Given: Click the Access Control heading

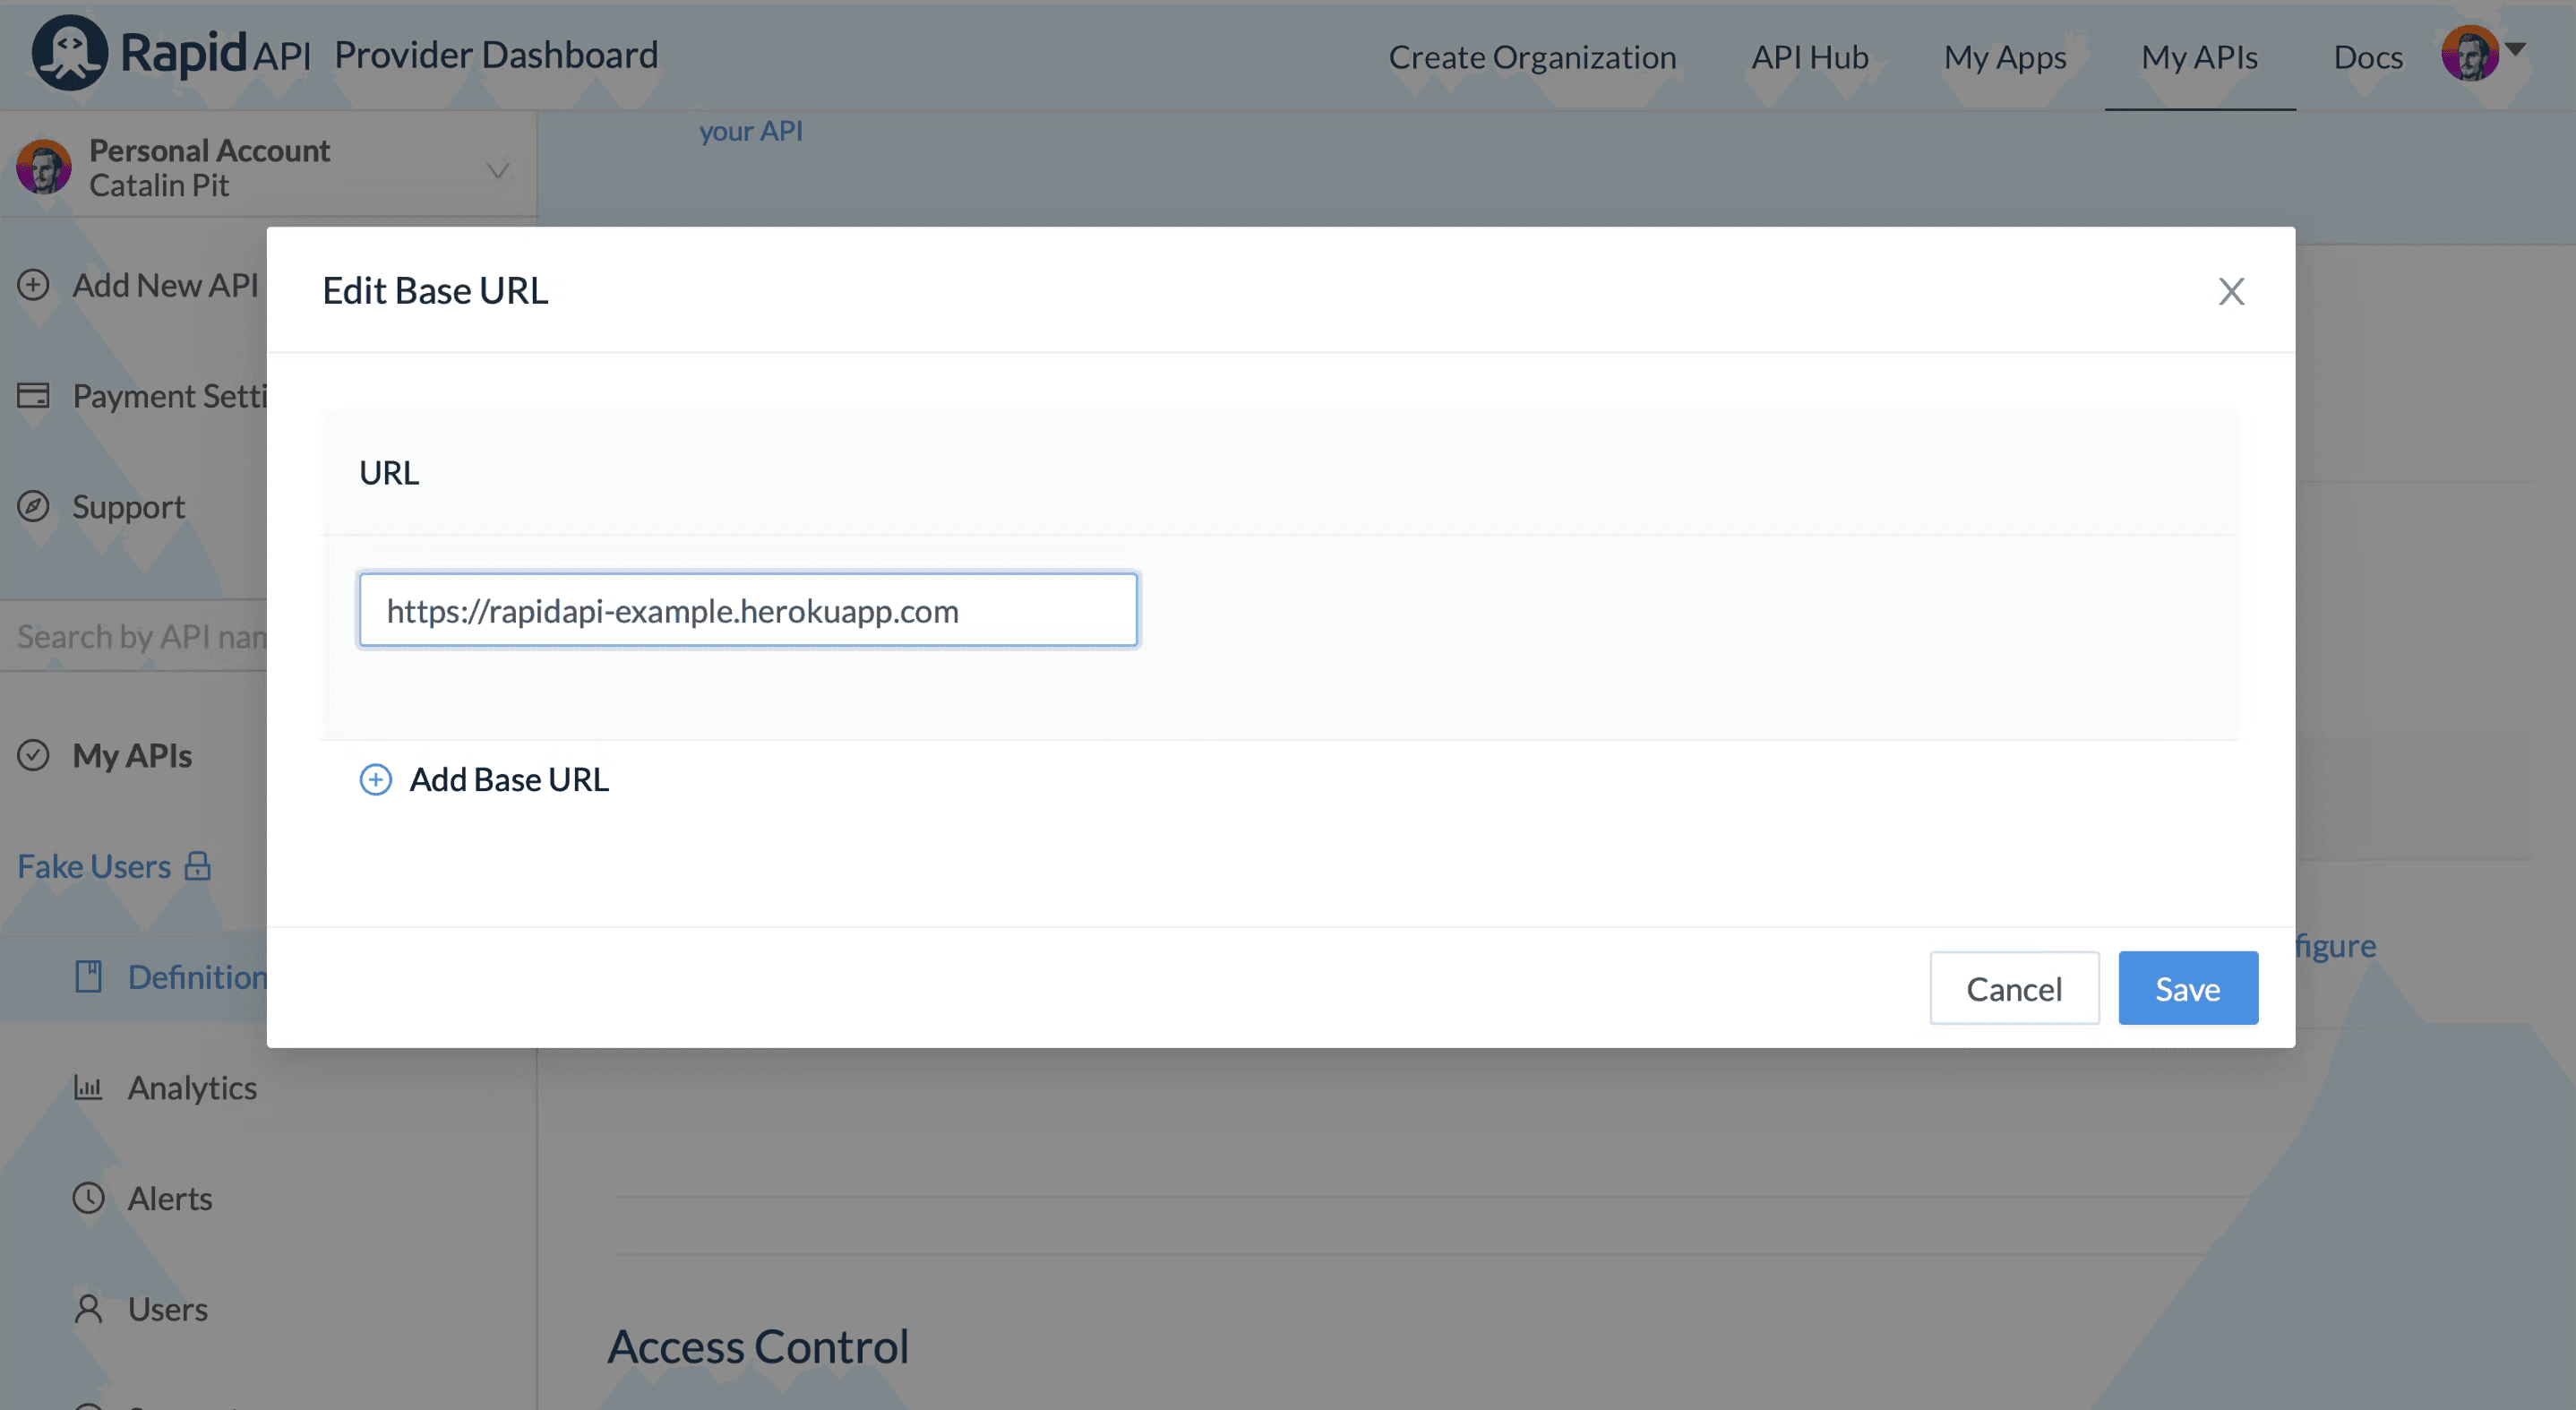Looking at the screenshot, I should point(758,1346).
